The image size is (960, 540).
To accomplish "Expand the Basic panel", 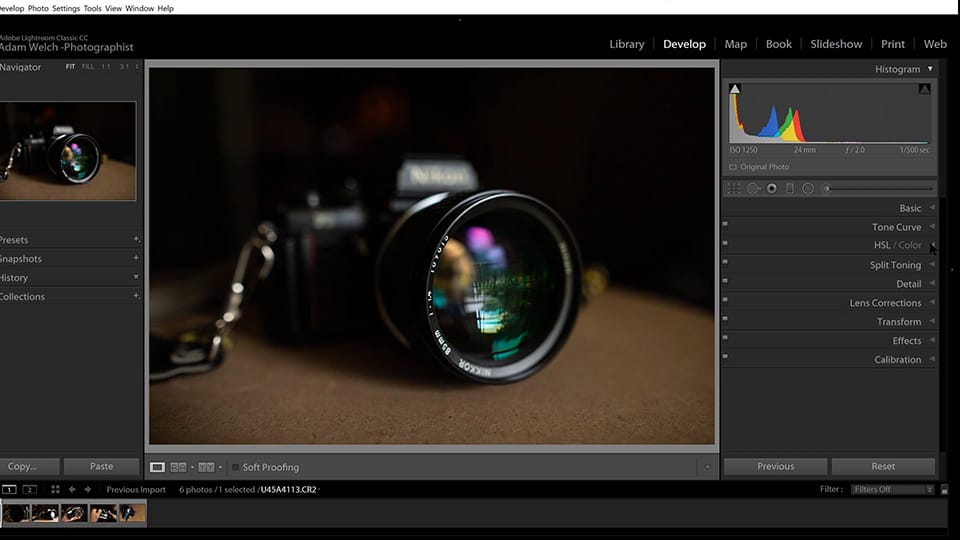I will click(932, 208).
